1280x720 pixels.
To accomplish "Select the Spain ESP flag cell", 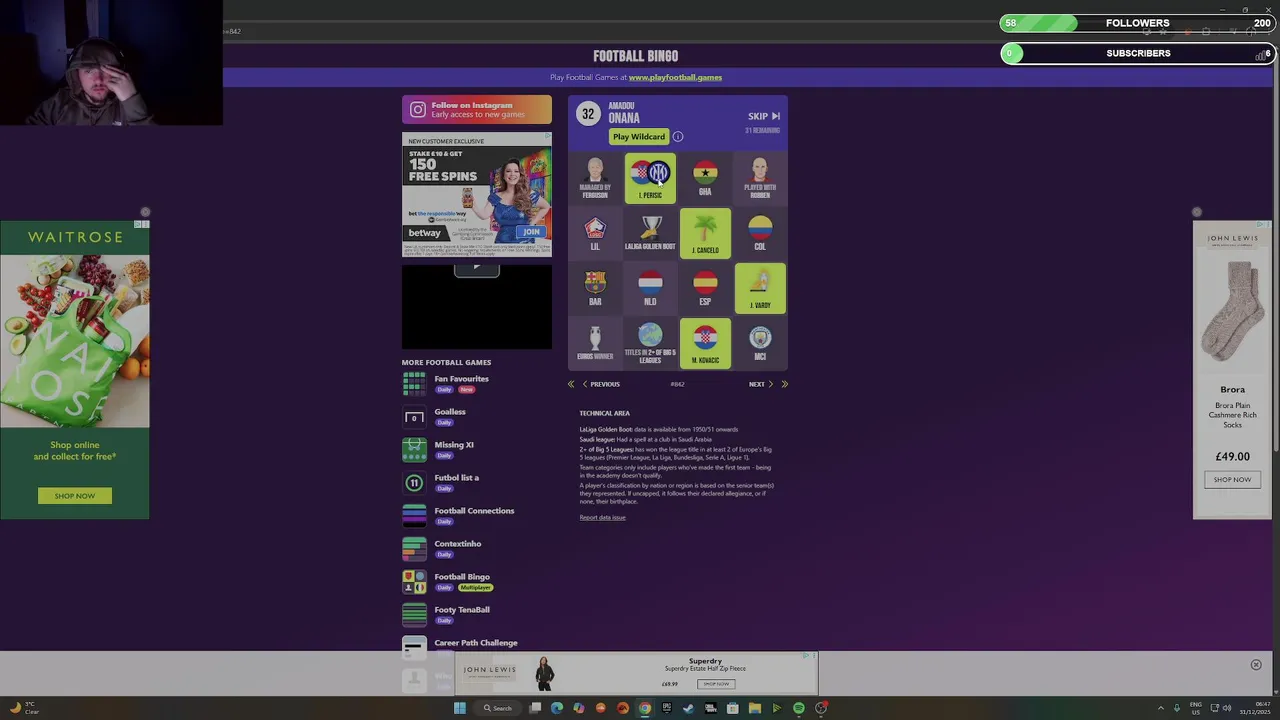I will click(705, 288).
